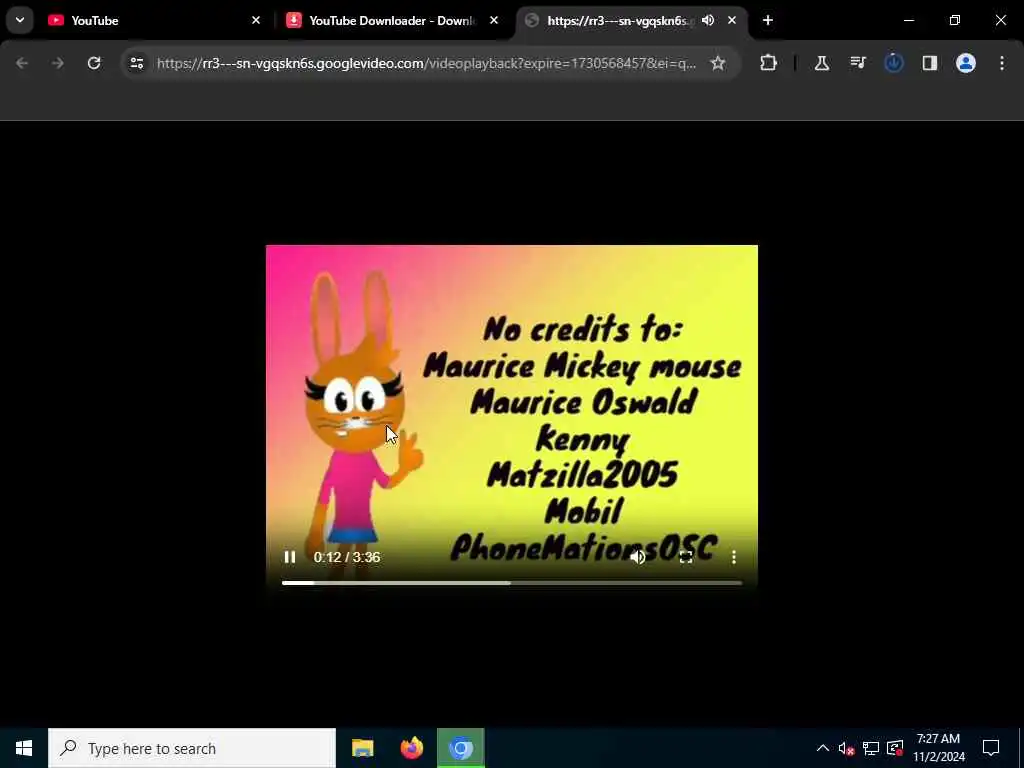Expand the tab search dropdown
Image resolution: width=1024 pixels, height=768 pixels.
20,20
